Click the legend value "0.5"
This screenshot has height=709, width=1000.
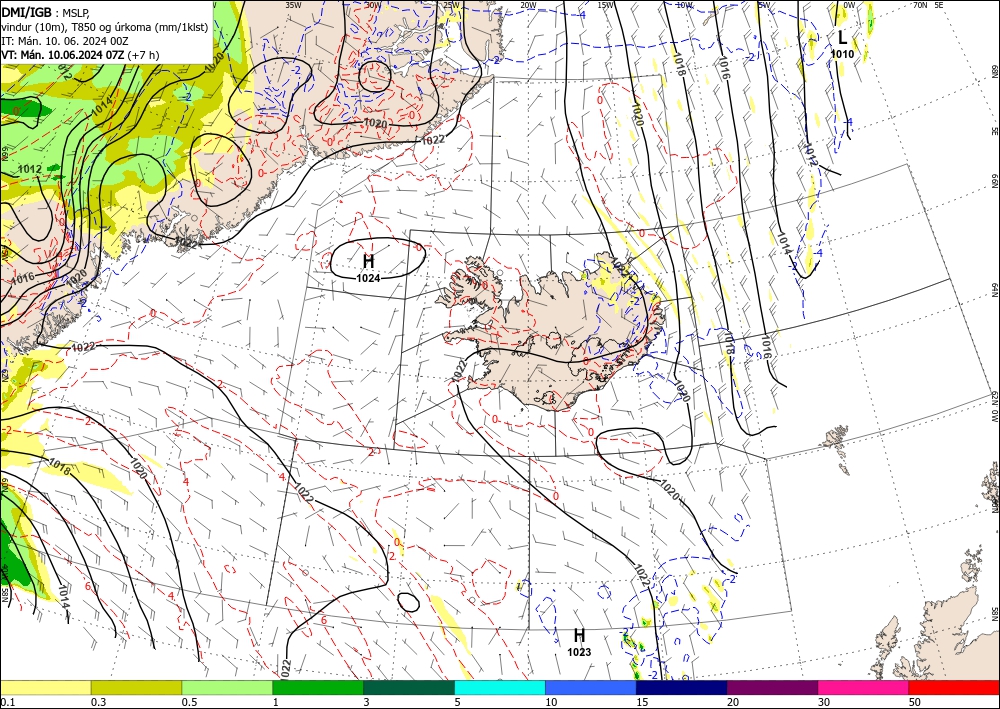(188, 702)
